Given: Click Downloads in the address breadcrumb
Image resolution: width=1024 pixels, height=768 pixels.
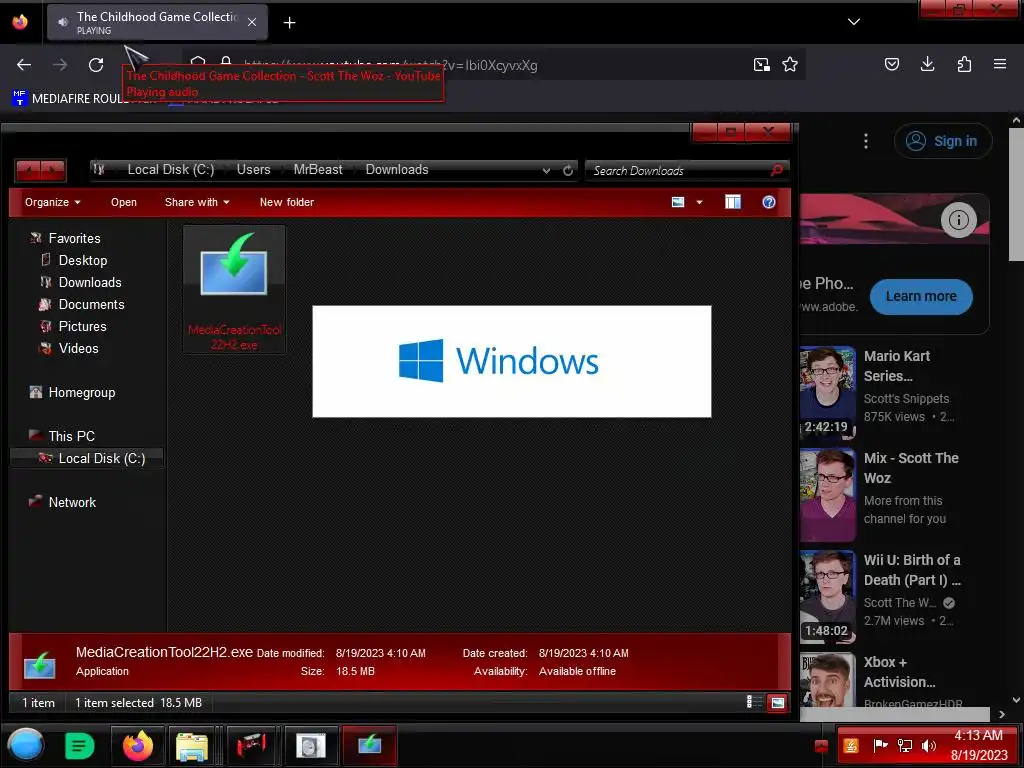Looking at the screenshot, I should tap(397, 170).
